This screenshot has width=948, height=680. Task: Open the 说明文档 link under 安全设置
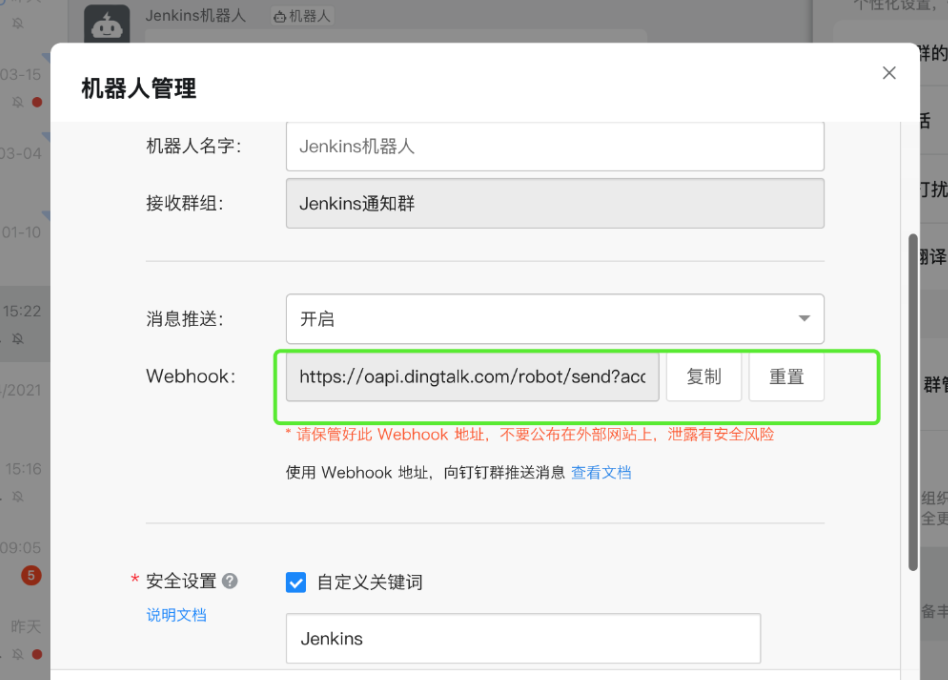177,615
